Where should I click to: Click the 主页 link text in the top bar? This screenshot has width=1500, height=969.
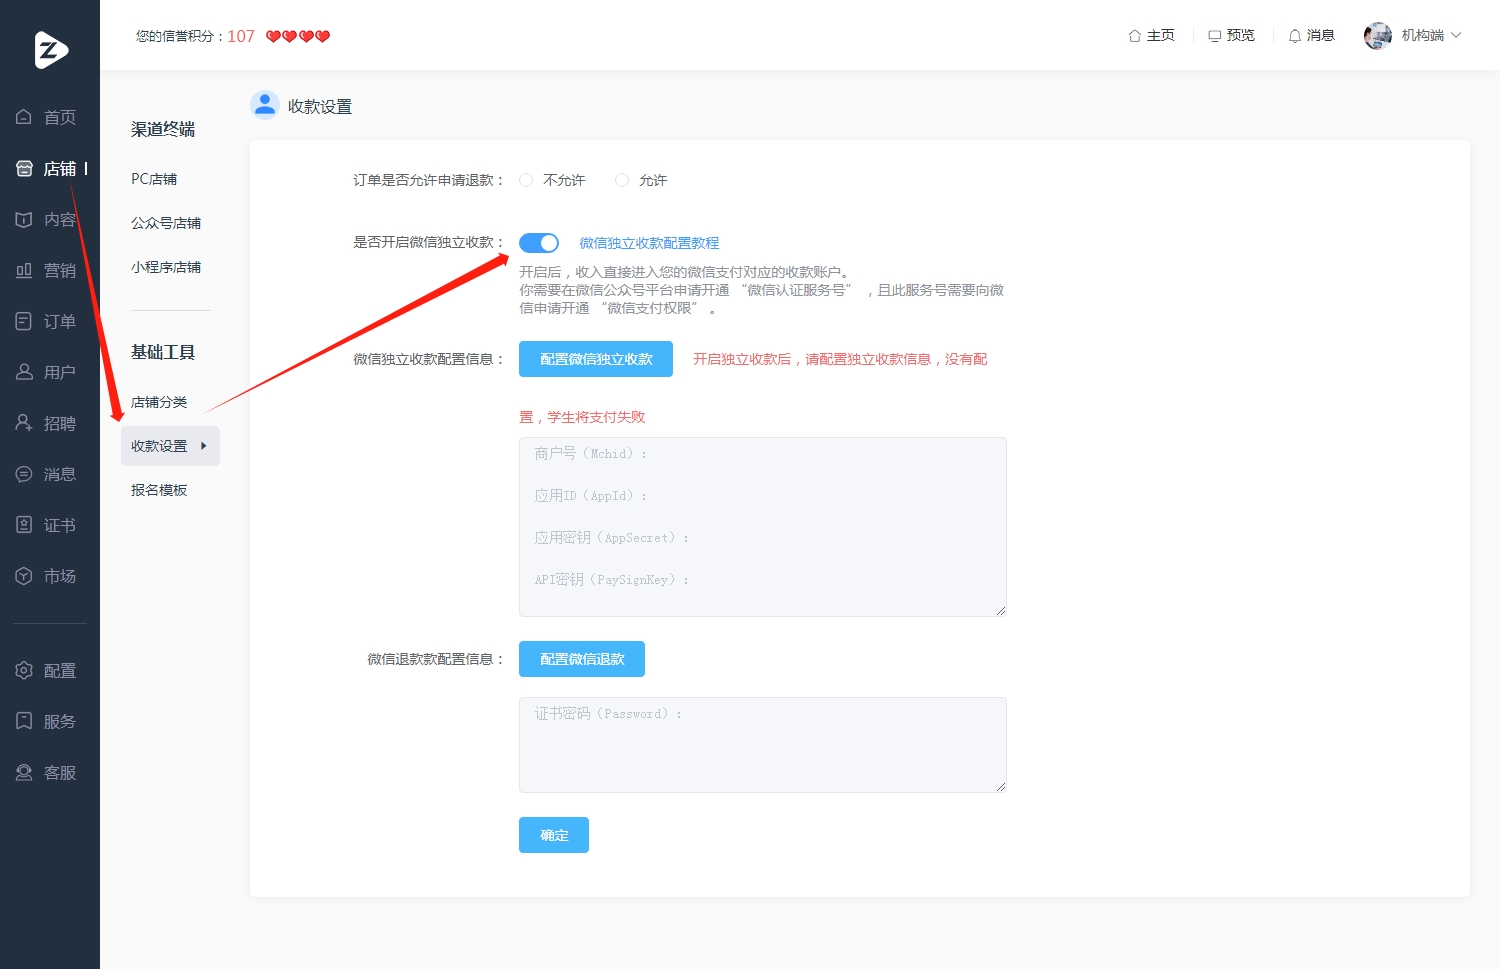1161,36
